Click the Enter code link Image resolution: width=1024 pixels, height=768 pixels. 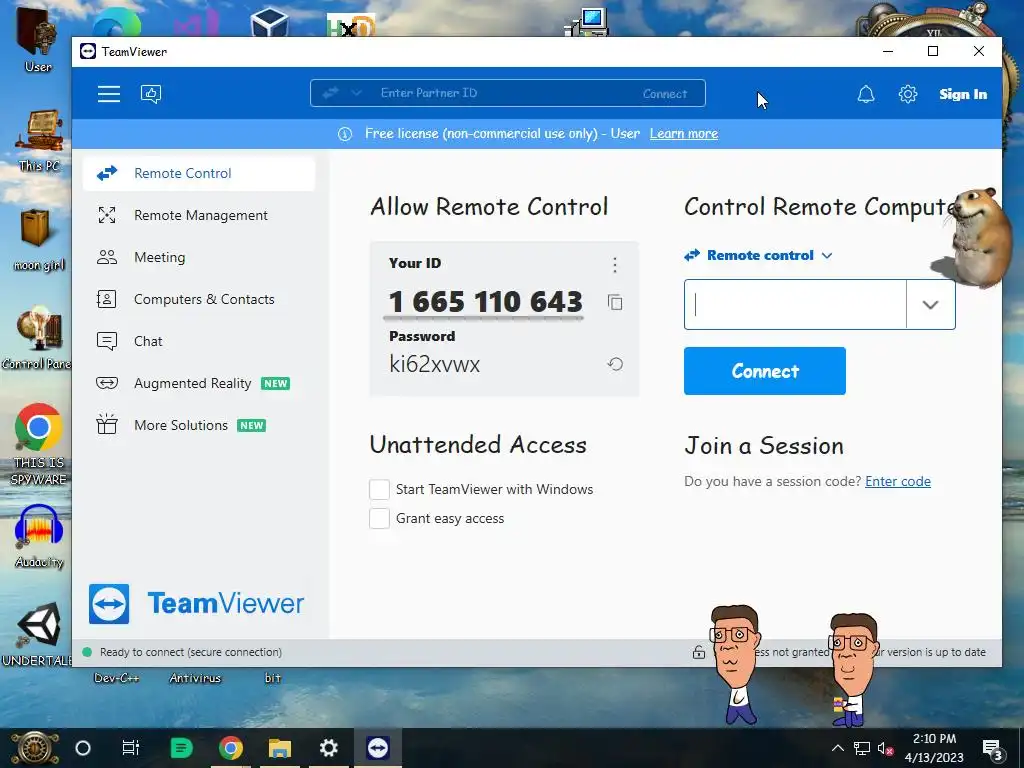pos(898,481)
